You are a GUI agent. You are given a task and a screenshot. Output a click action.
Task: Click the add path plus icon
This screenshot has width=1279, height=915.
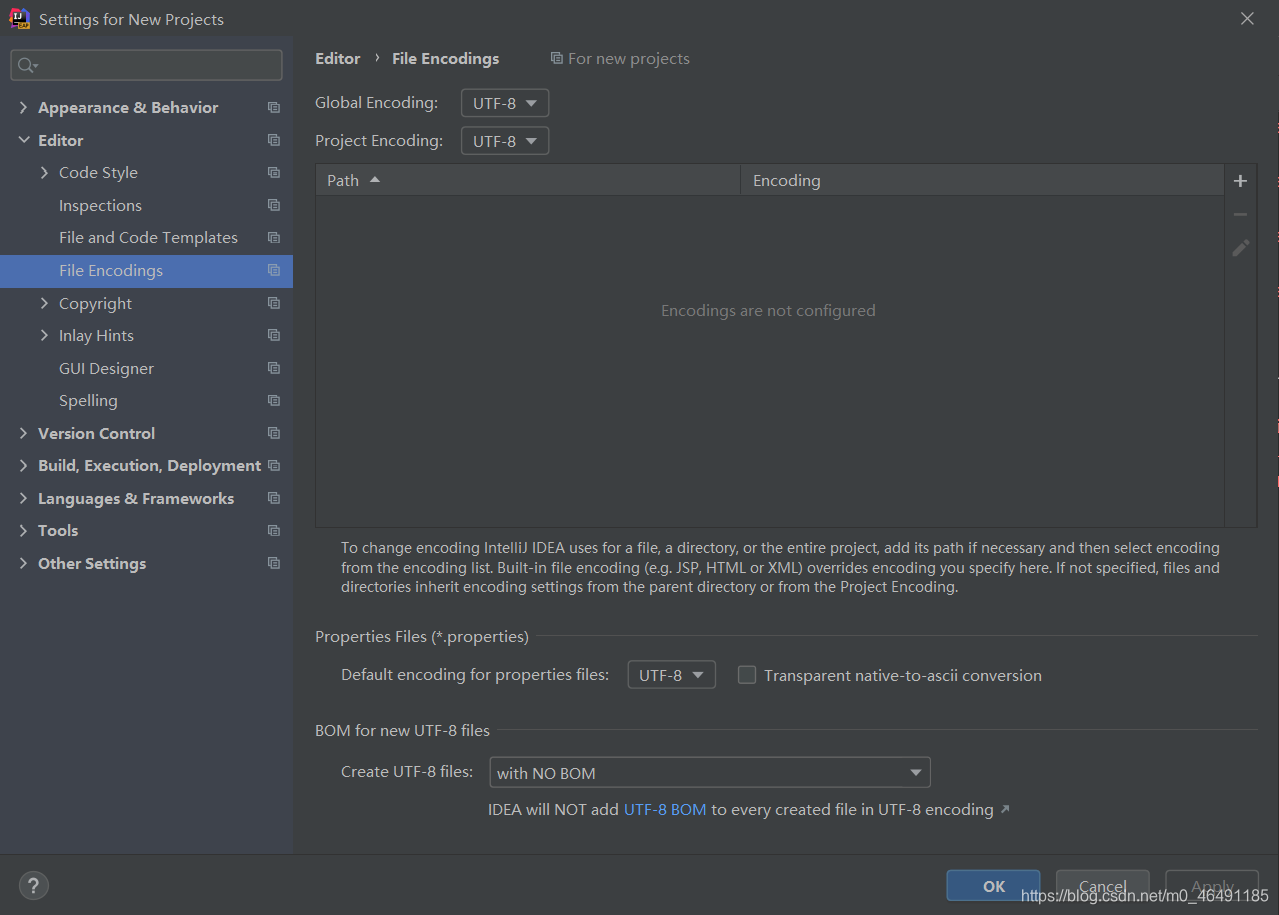click(x=1240, y=181)
